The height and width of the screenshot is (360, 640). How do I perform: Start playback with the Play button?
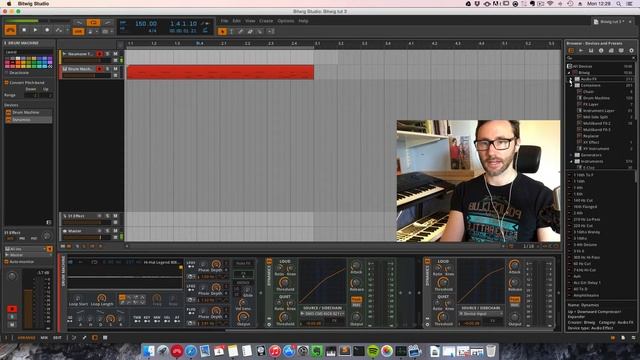tap(36, 30)
